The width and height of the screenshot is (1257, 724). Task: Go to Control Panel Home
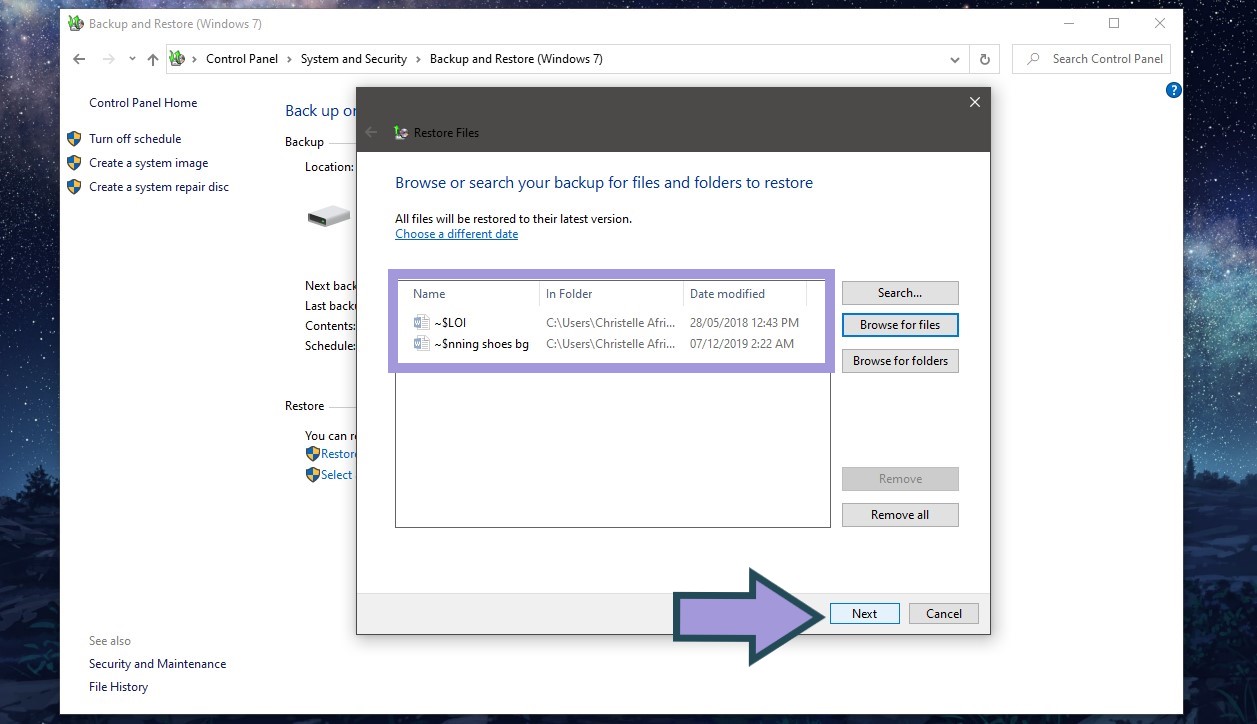pyautogui.click(x=143, y=103)
